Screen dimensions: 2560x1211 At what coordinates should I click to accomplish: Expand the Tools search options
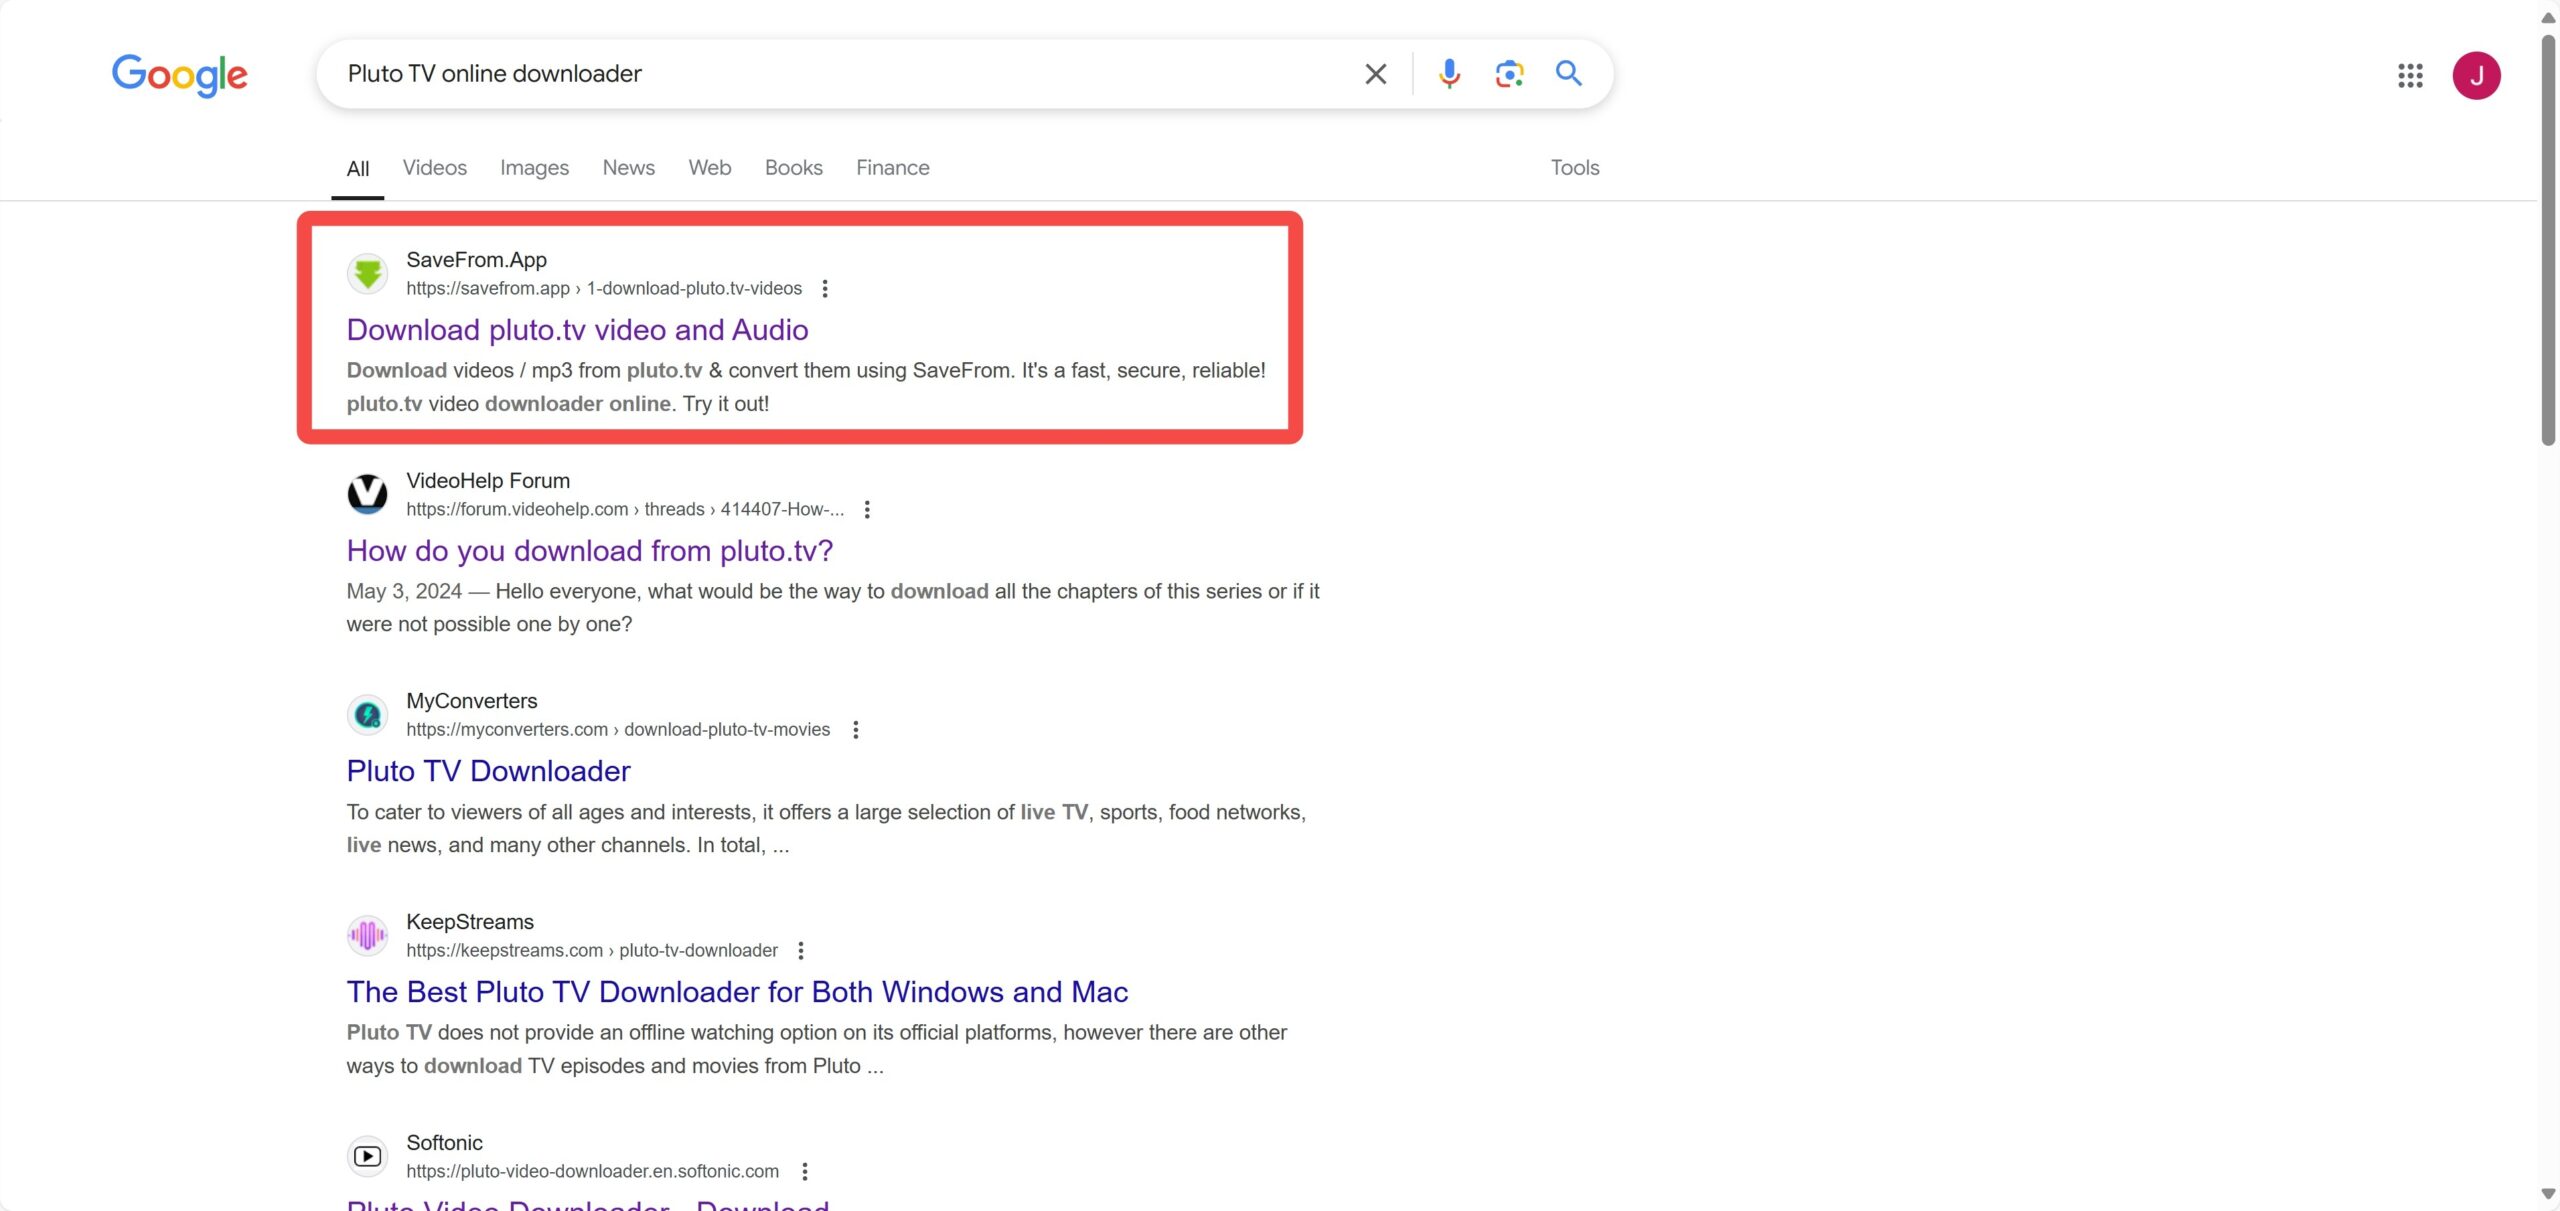1574,168
